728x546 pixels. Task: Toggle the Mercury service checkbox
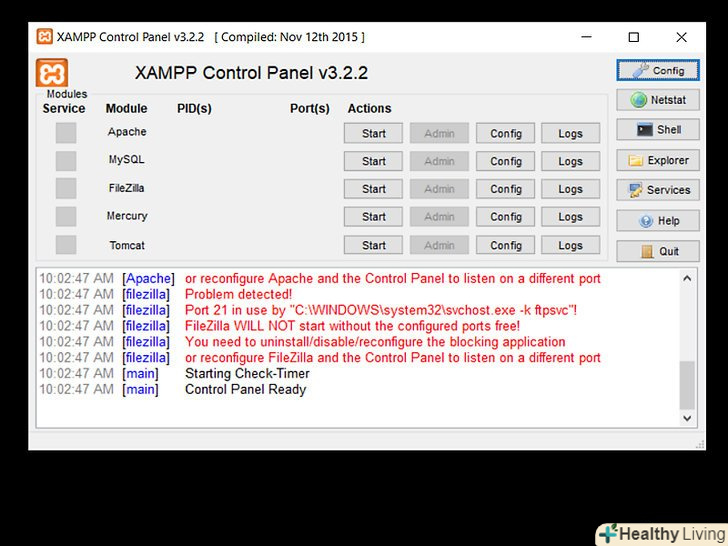66,216
